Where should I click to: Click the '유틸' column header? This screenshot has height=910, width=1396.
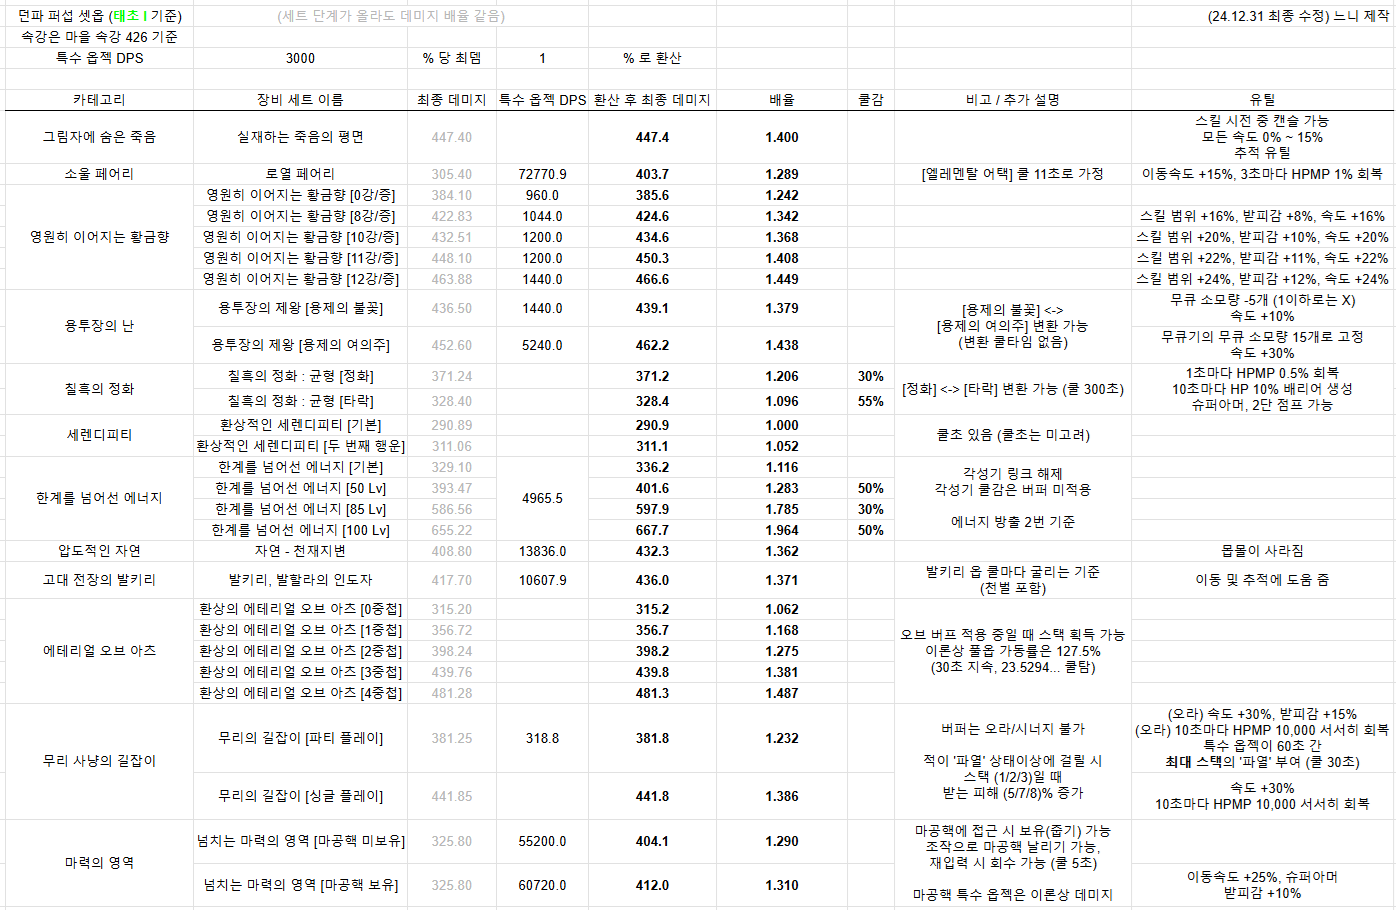(1262, 100)
